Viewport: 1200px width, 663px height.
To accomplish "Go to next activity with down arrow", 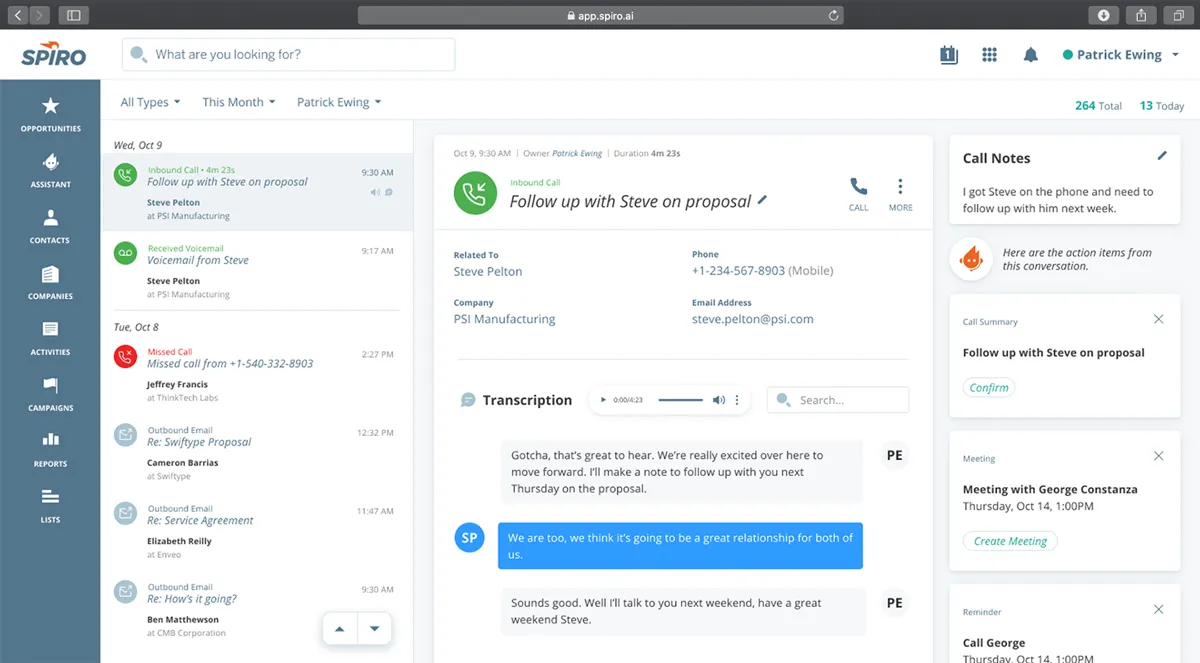I will pyautogui.click(x=374, y=629).
